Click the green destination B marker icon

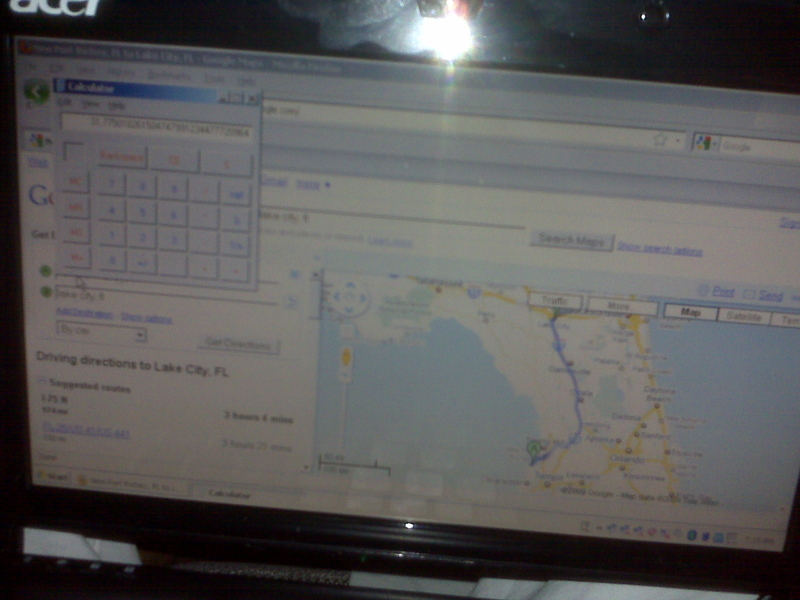pos(46,291)
